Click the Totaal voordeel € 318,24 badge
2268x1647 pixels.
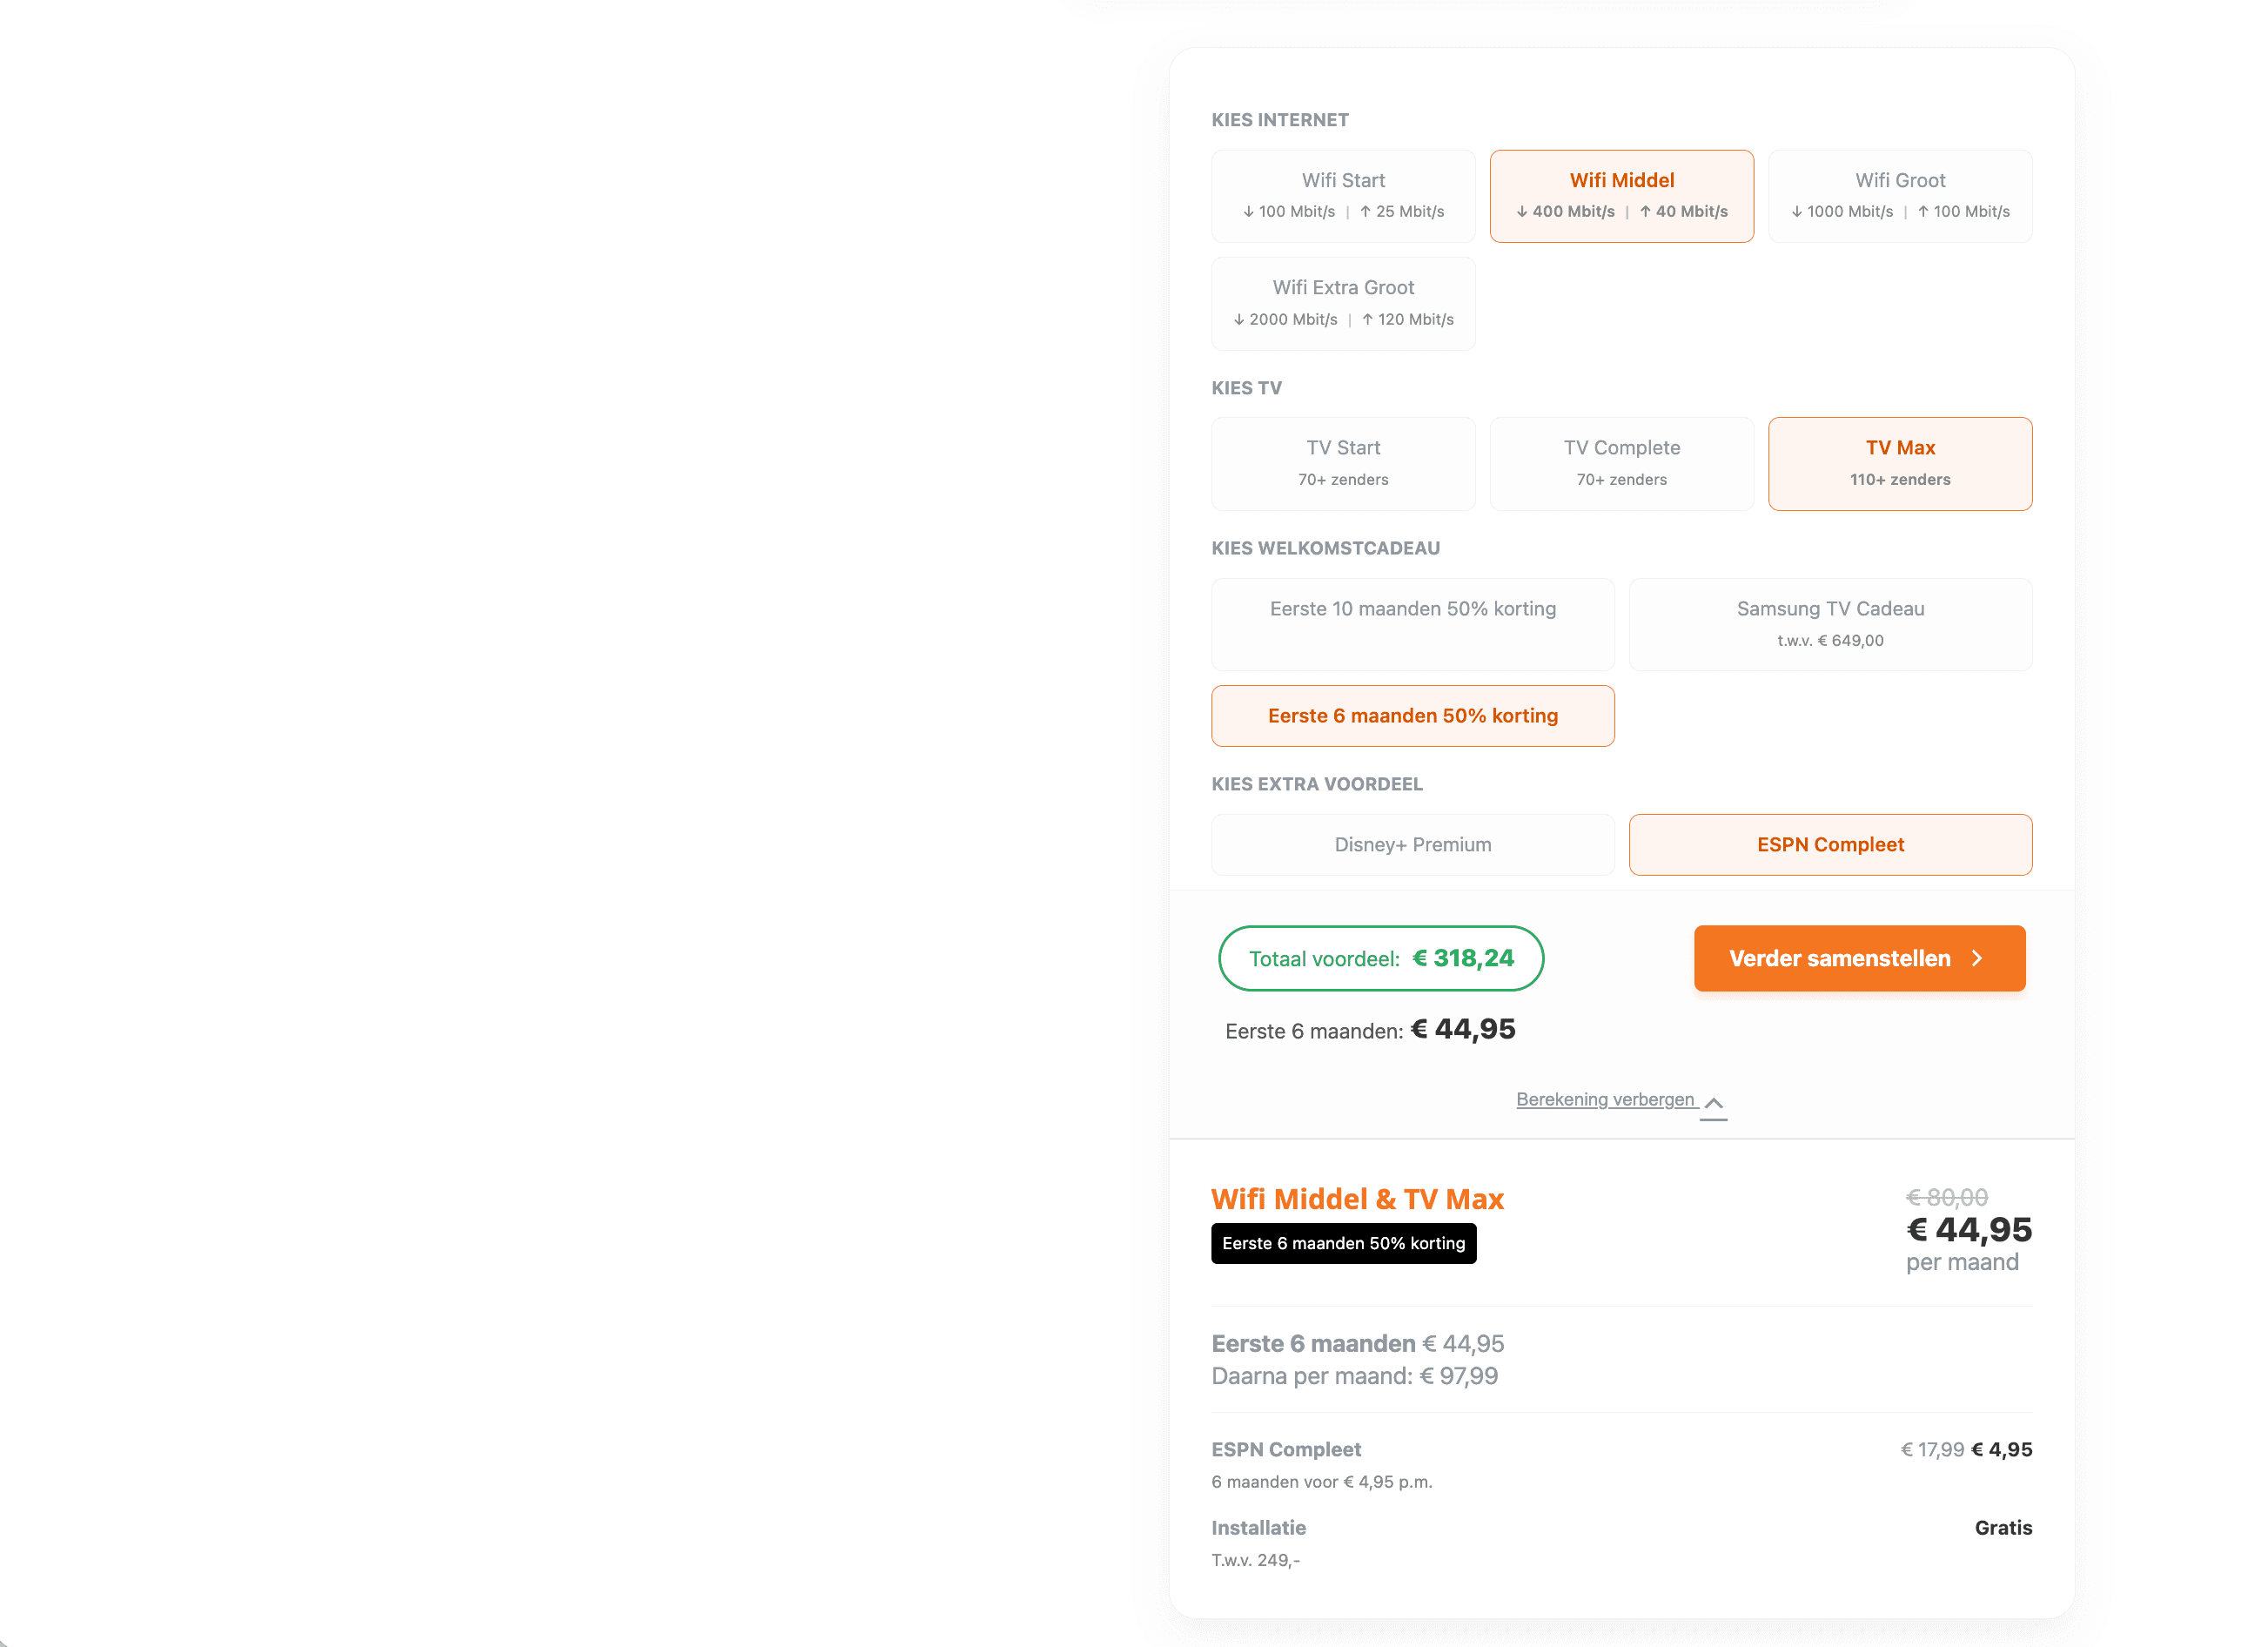[1381, 958]
